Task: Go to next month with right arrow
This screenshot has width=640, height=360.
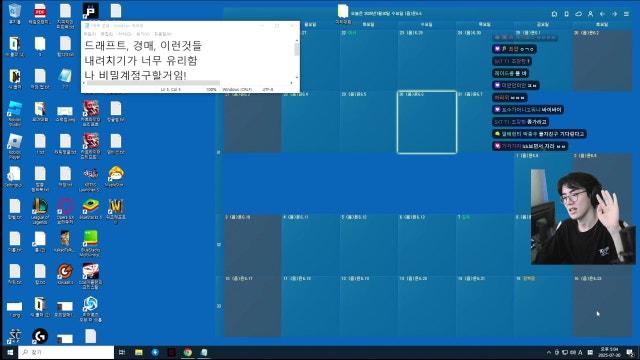Action: (614, 14)
